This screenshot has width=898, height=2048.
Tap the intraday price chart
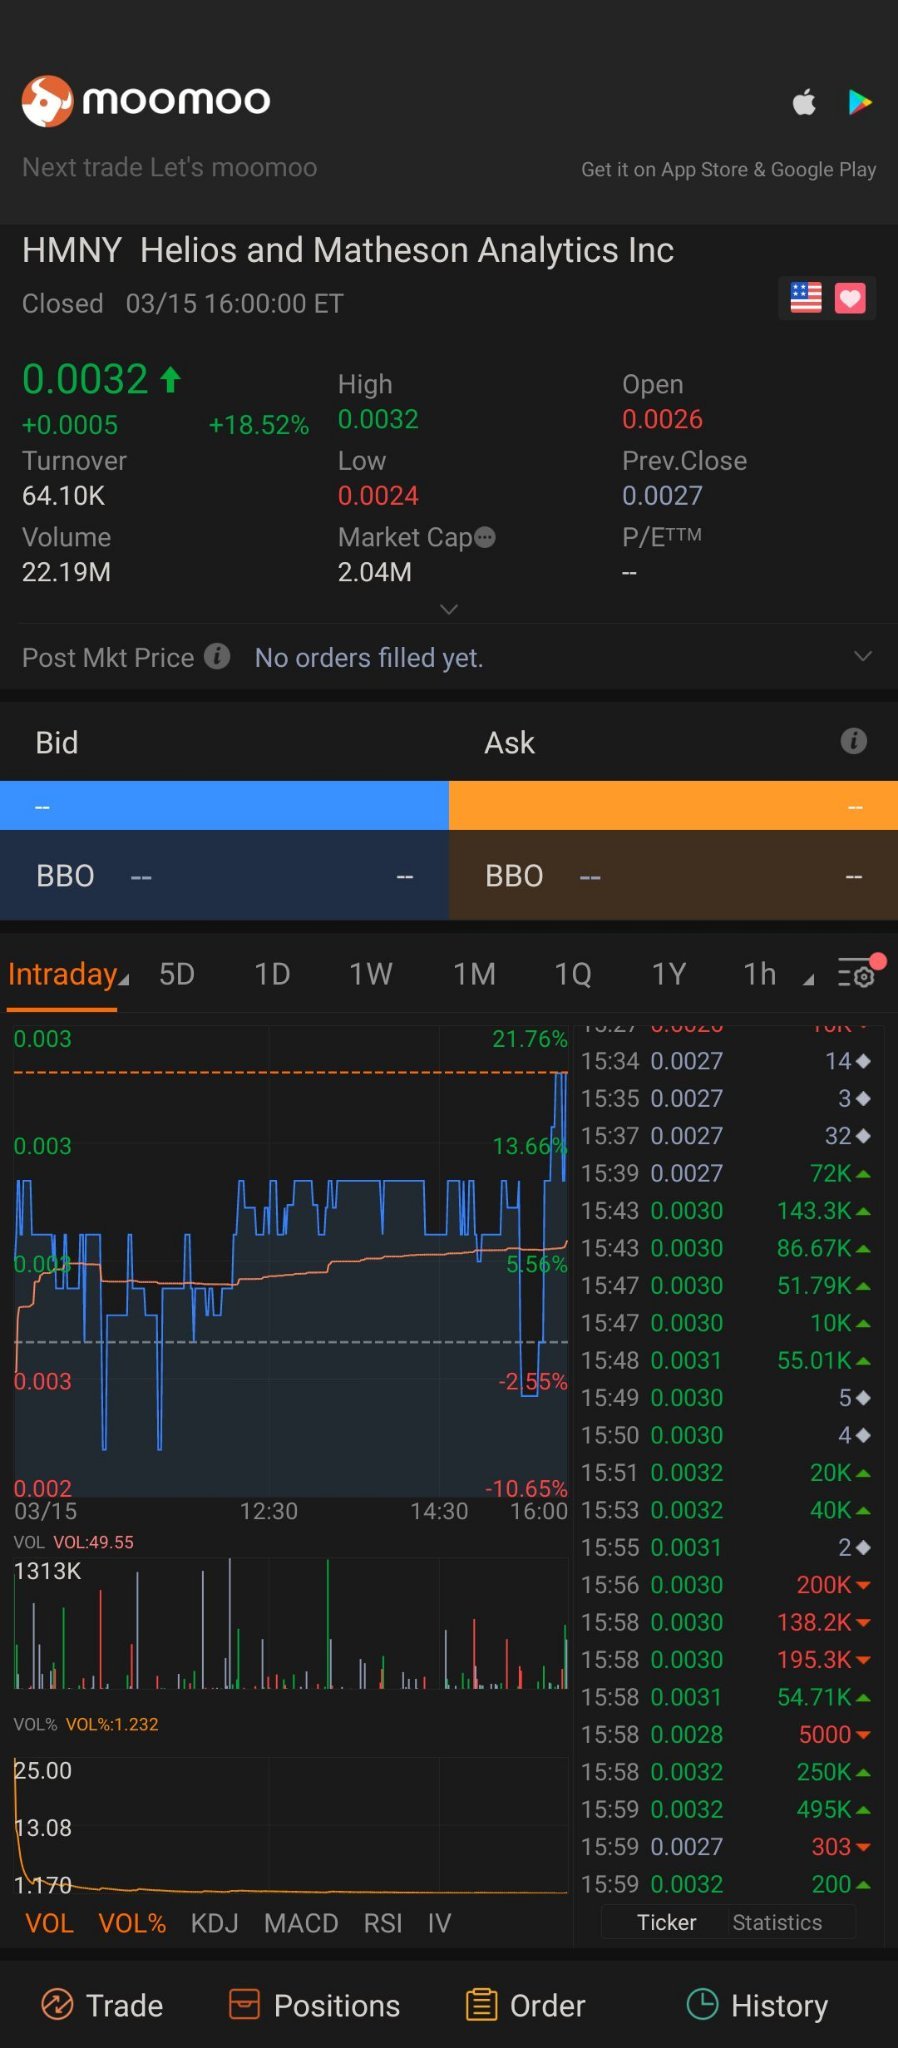tap(290, 1262)
